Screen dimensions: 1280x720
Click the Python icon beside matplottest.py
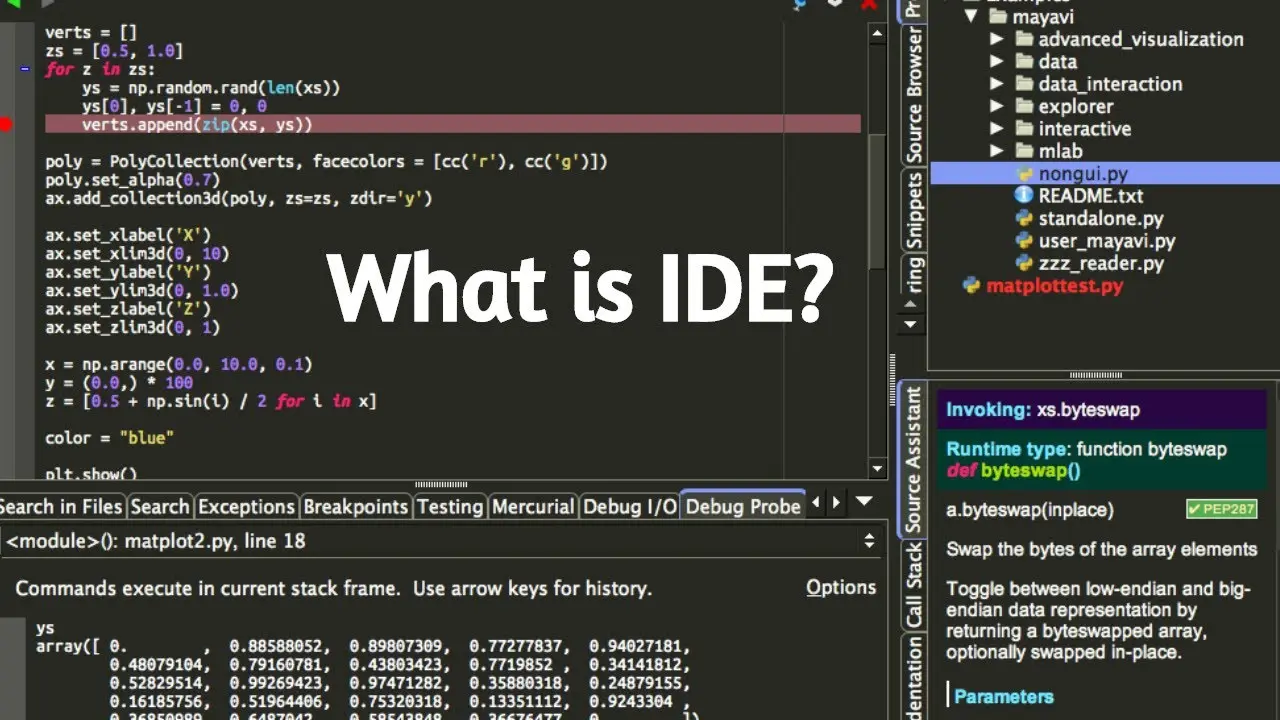(x=971, y=286)
